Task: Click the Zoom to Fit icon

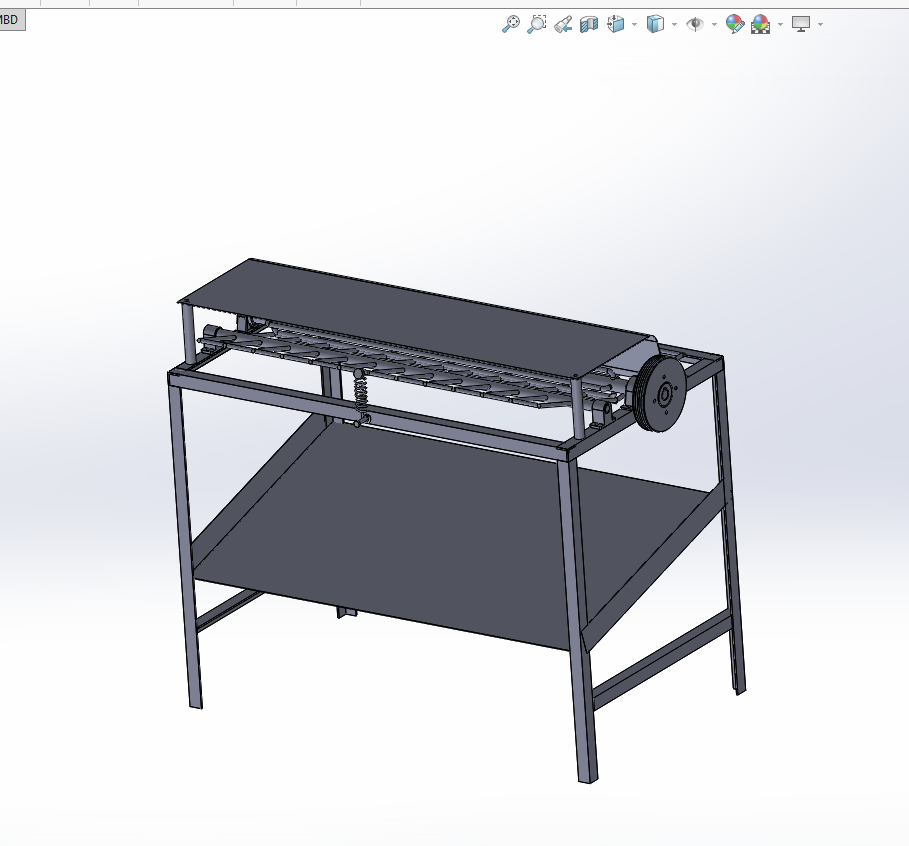Action: pos(510,24)
